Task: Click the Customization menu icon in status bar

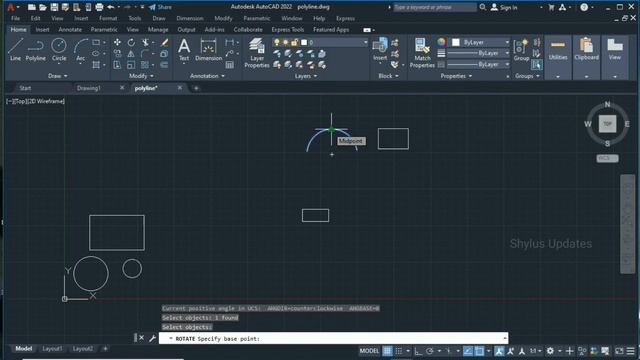Action: pyautogui.click(x=631, y=351)
